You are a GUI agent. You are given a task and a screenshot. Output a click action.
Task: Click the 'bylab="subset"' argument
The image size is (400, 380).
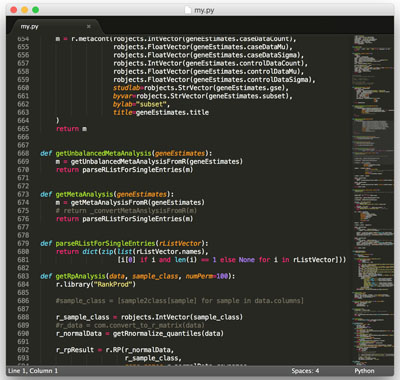(x=141, y=104)
